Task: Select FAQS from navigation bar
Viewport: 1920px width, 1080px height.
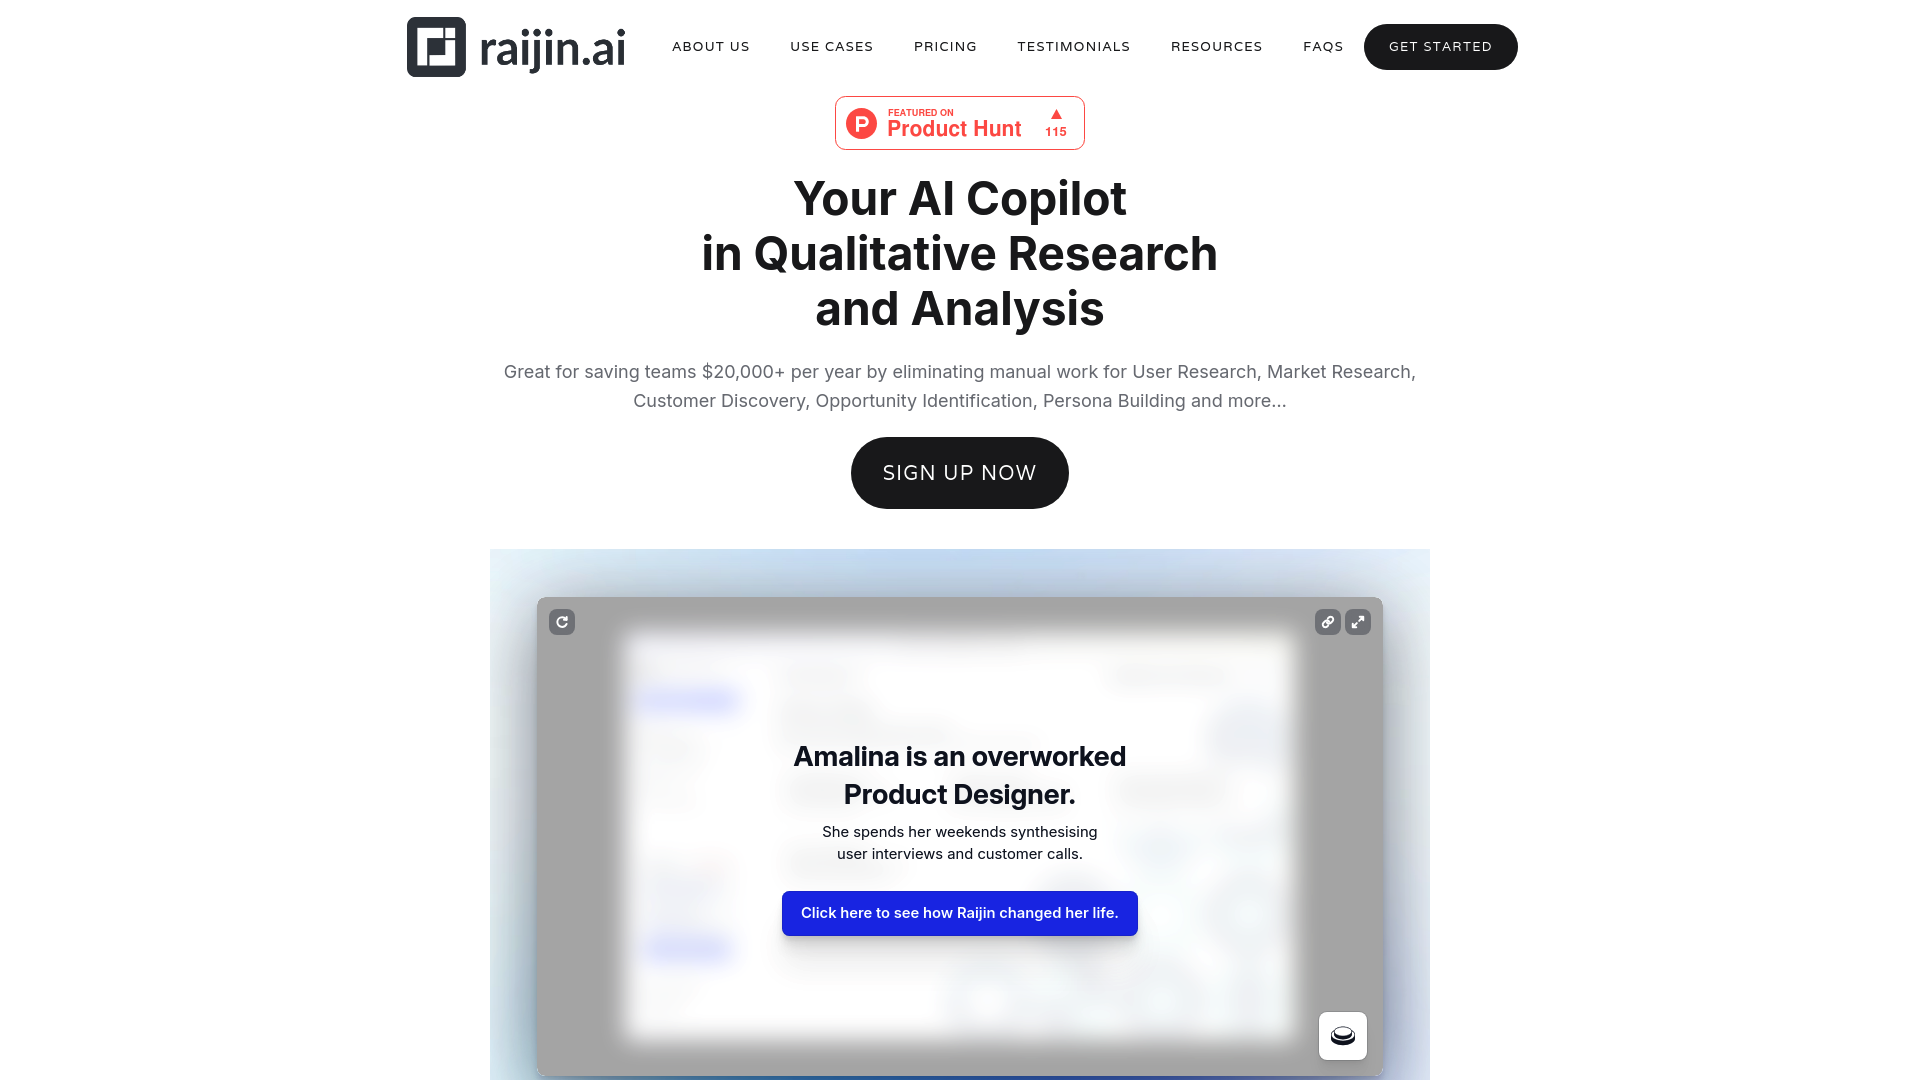Action: tap(1323, 46)
